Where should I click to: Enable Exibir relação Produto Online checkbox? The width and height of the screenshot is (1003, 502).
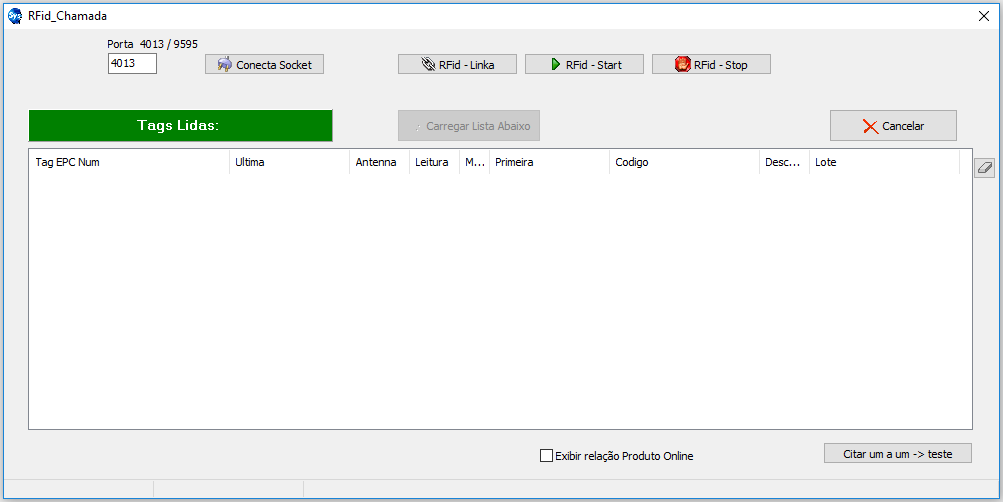point(546,456)
